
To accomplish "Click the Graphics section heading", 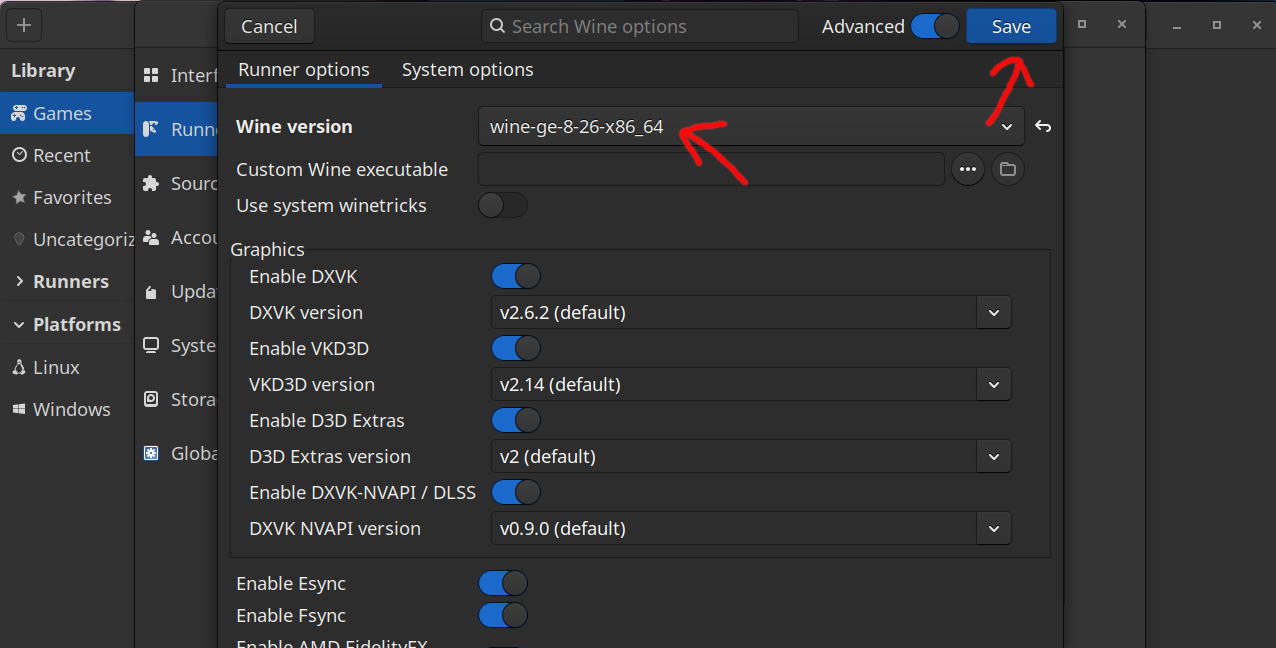I will (267, 250).
